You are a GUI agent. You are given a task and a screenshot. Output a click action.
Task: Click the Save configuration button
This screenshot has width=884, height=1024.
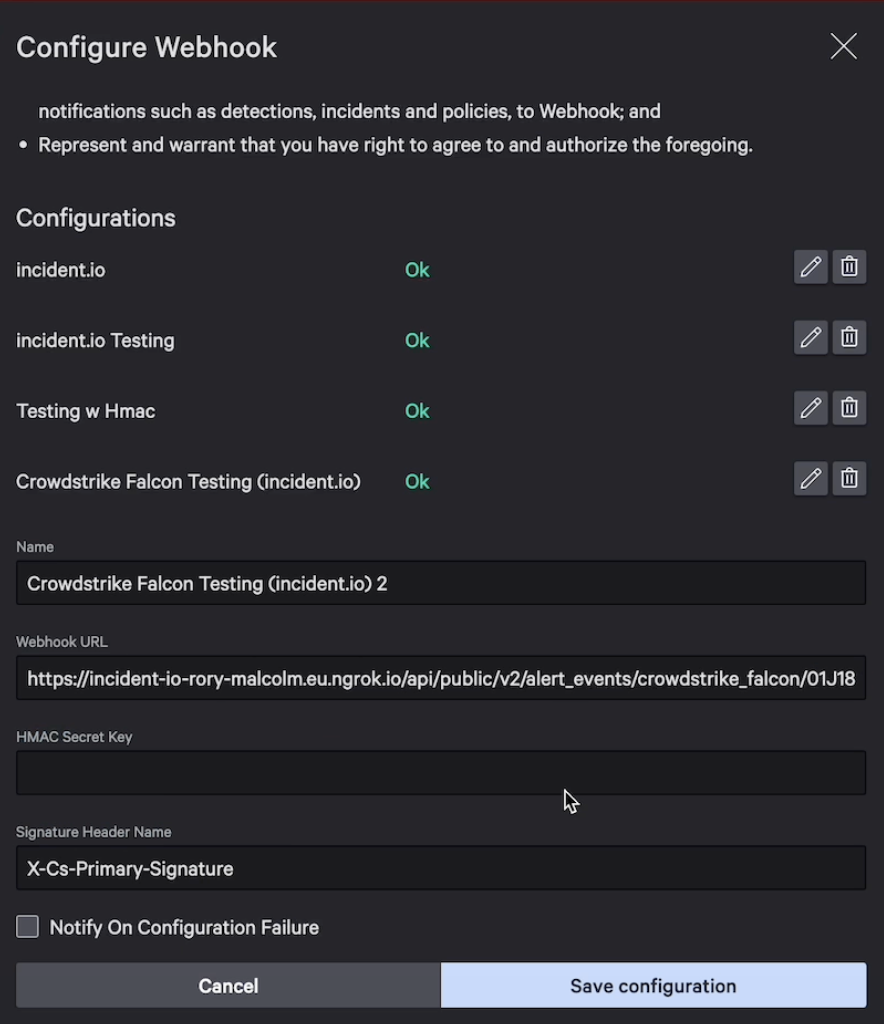(653, 986)
